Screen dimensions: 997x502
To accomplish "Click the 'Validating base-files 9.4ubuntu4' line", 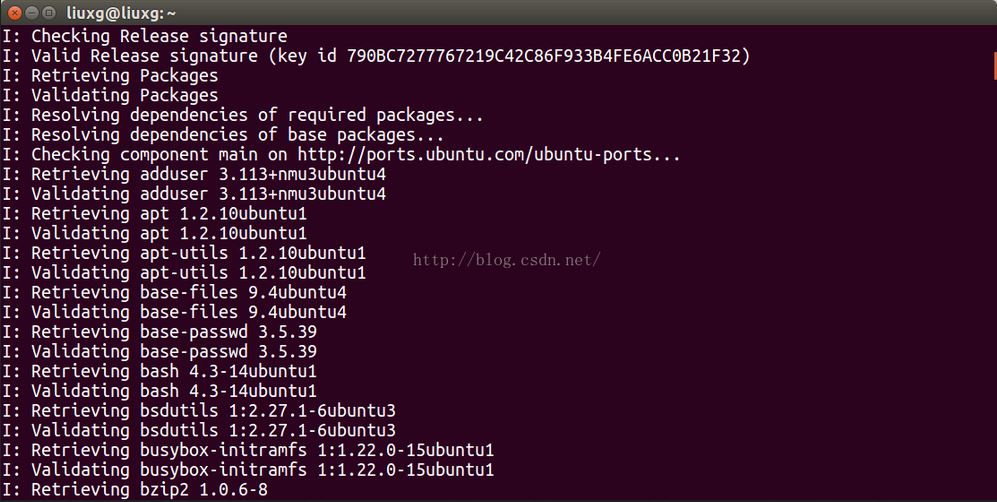I will [x=174, y=312].
